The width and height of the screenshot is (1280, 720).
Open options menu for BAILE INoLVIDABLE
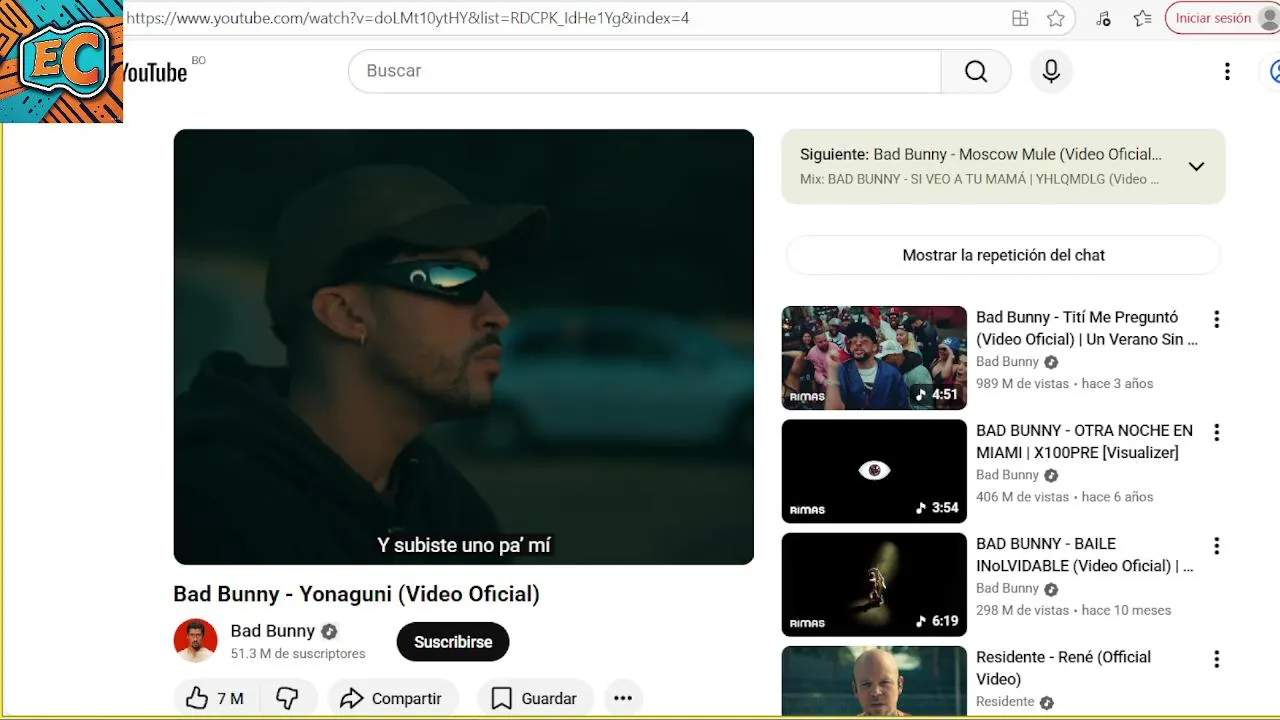1216,546
